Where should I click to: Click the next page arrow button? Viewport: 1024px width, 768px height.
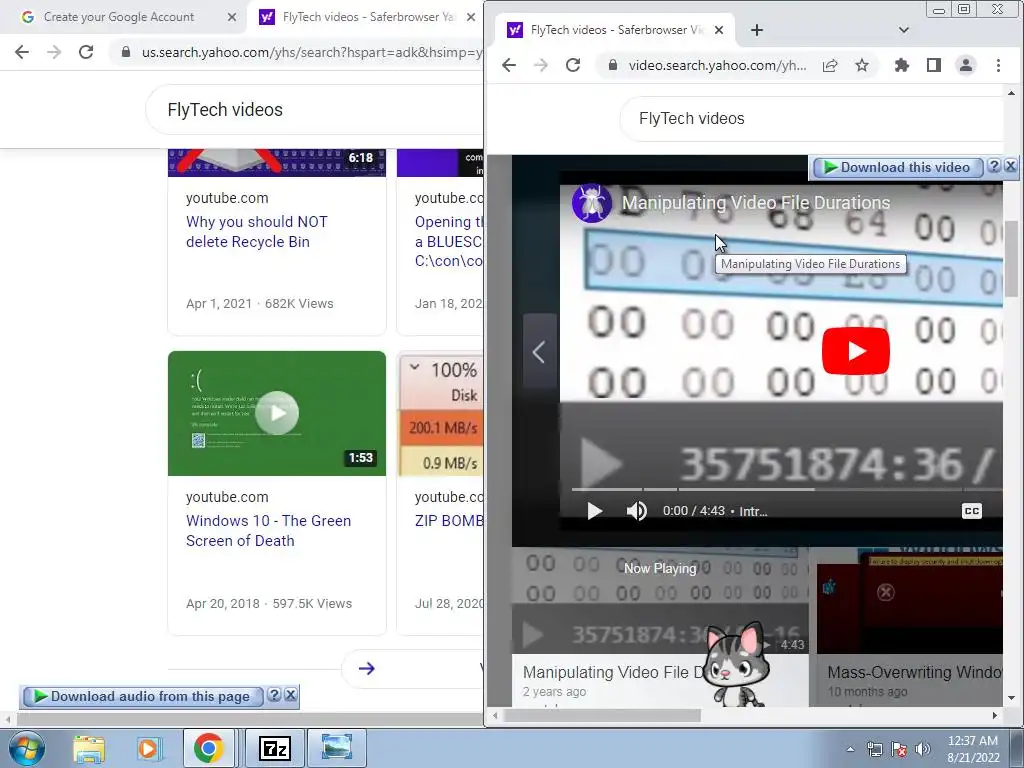pyautogui.click(x=366, y=668)
